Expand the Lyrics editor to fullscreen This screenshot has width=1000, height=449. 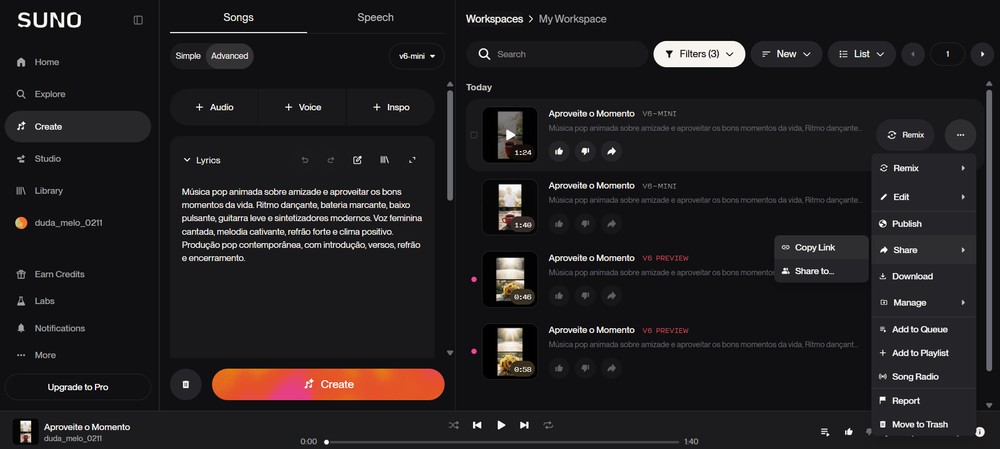(412, 160)
